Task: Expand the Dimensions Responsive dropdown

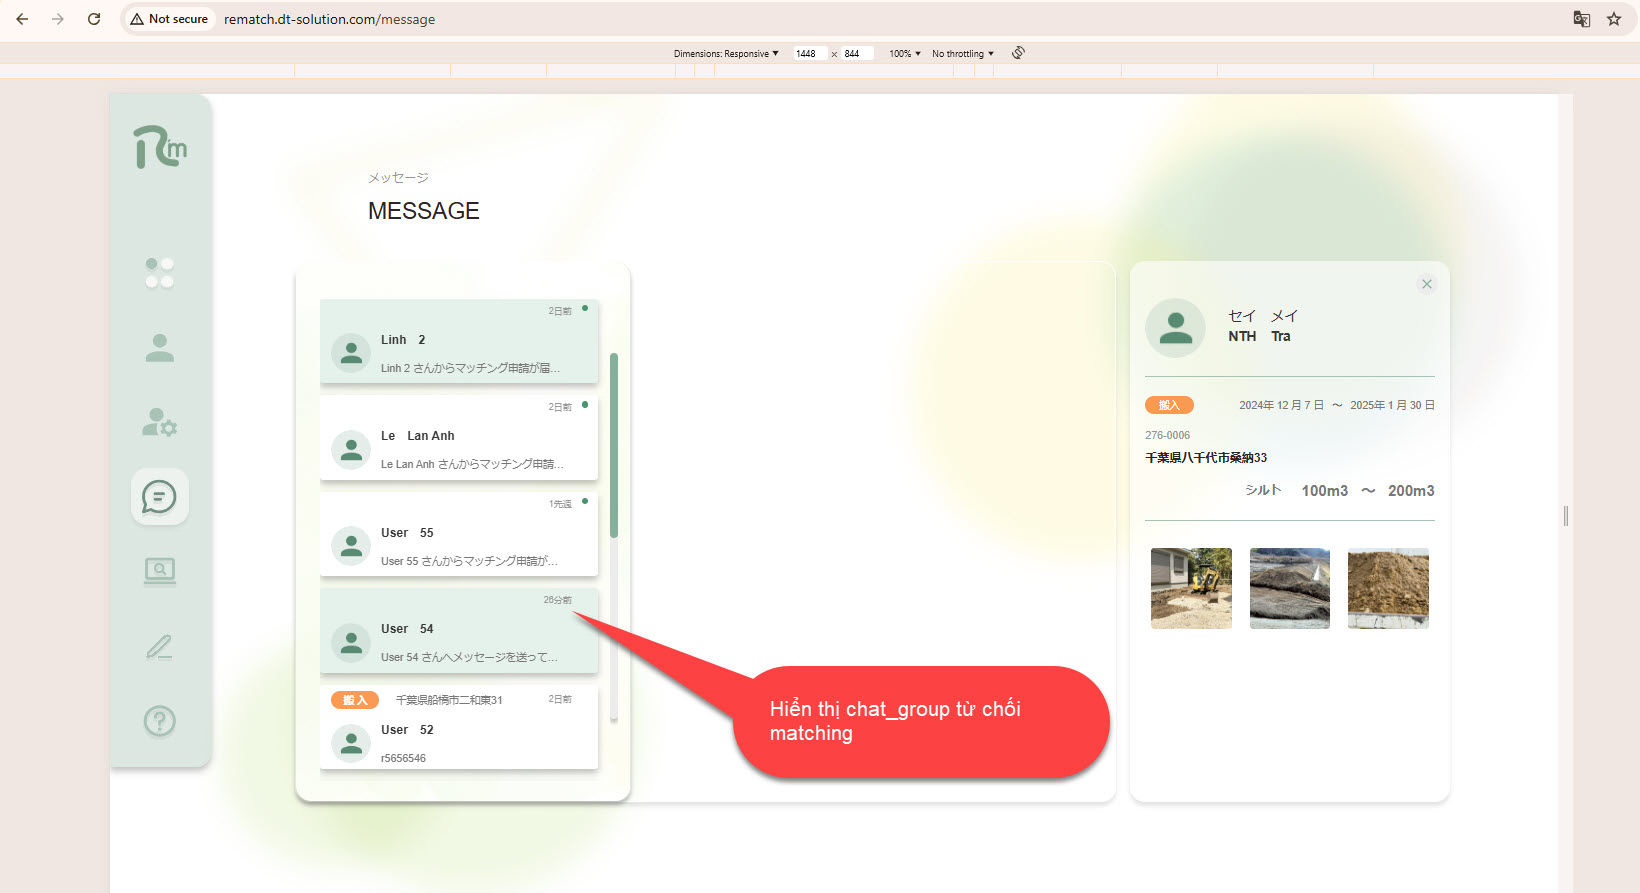Action: click(x=726, y=54)
